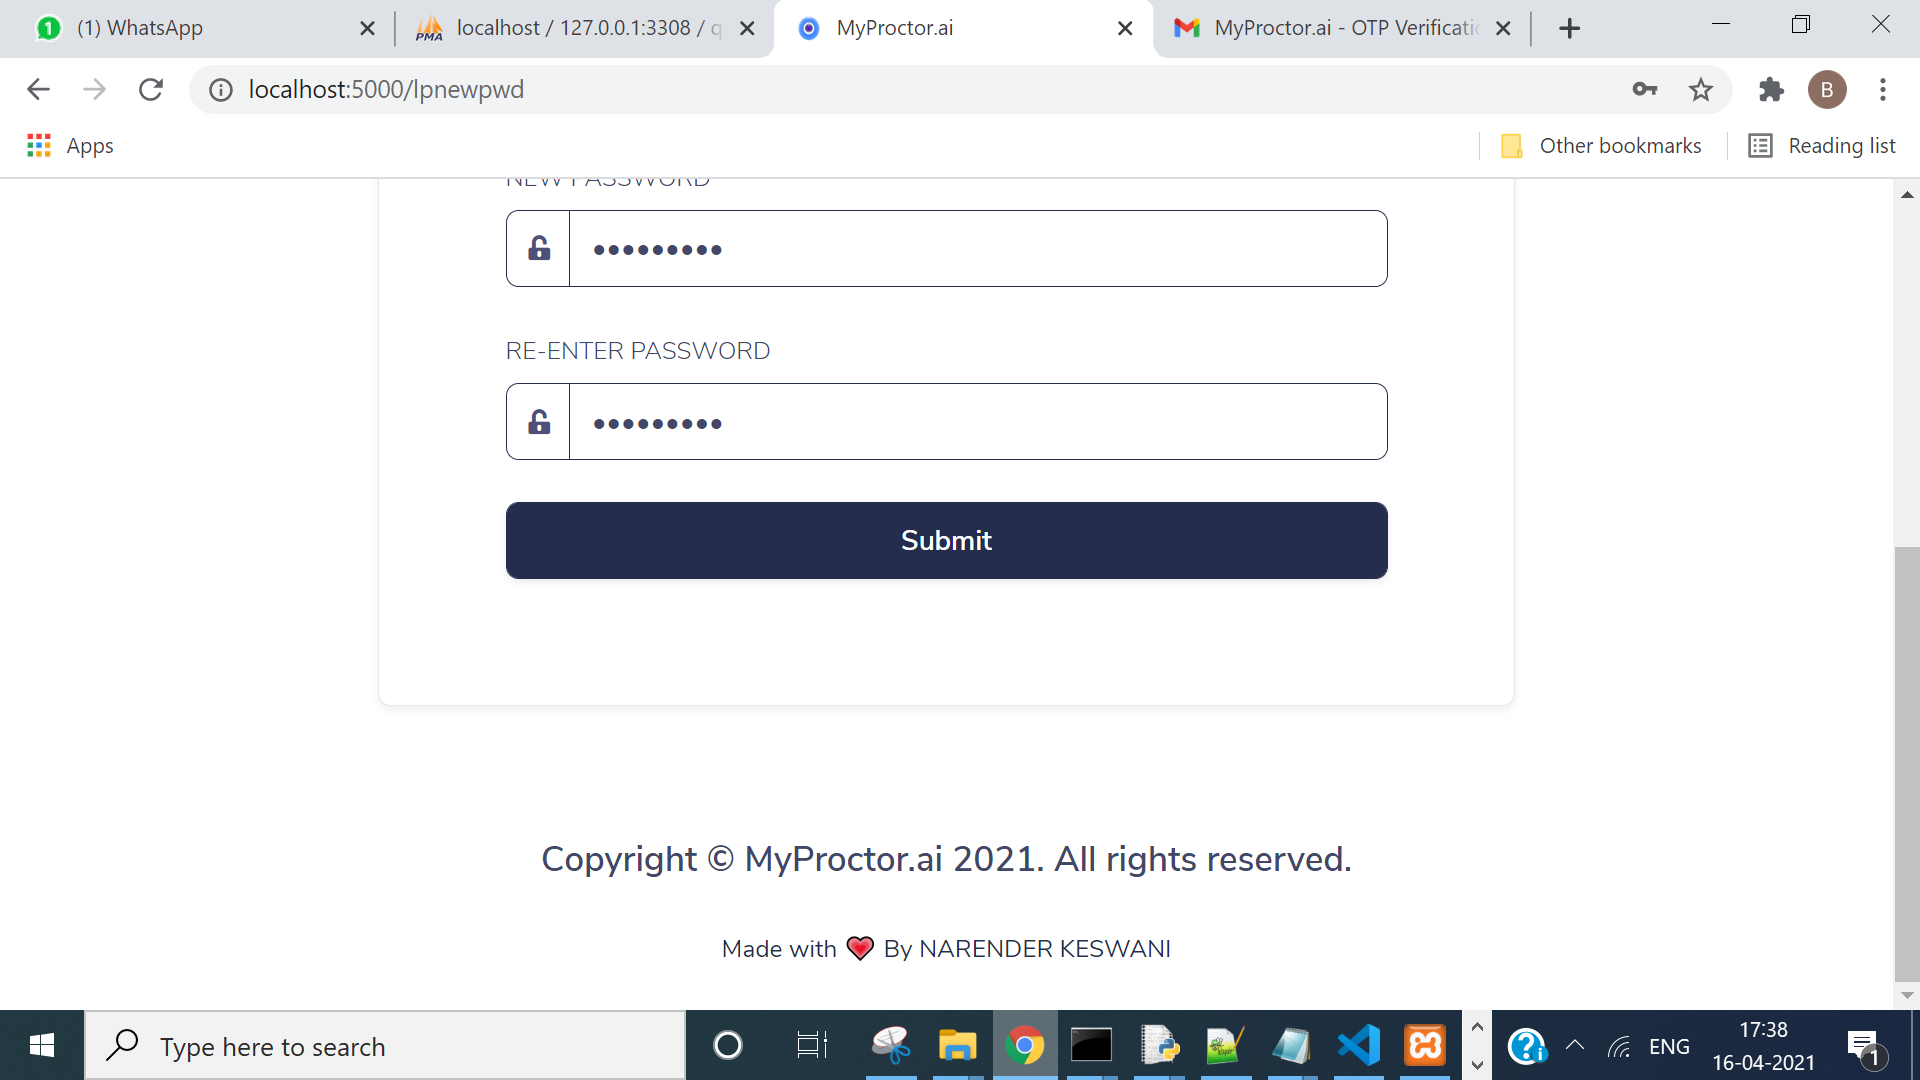Screen dimensions: 1920x1080
Task: Click the bookmark star icon
Action: pos(1701,90)
